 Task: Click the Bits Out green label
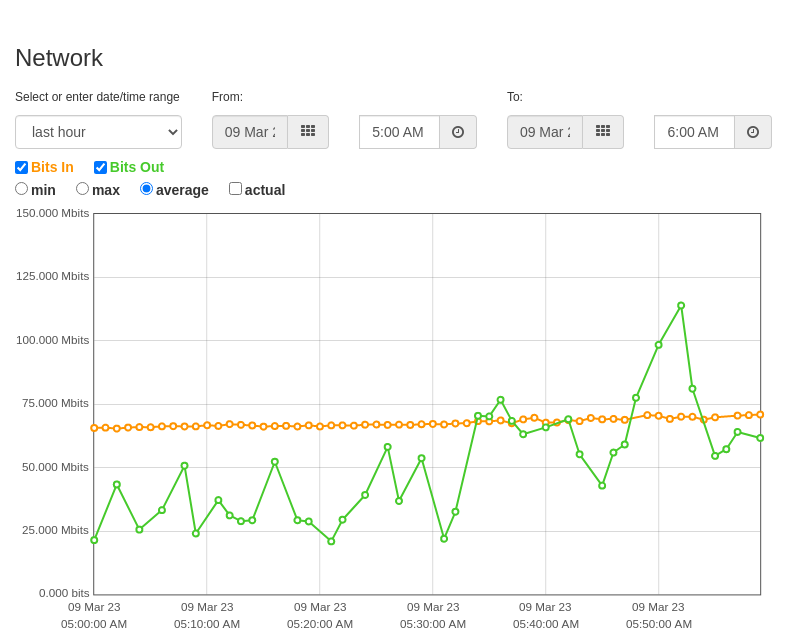click(x=137, y=167)
